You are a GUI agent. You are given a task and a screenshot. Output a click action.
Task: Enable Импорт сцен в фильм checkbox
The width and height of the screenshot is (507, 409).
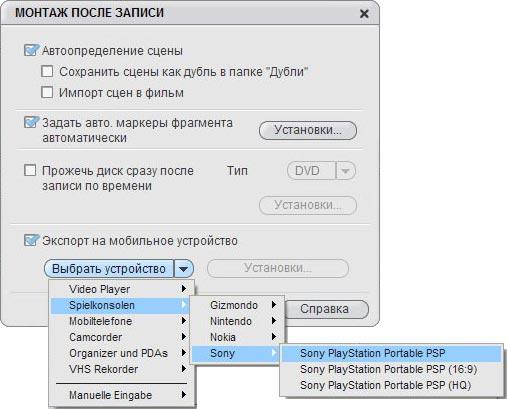coord(47,92)
